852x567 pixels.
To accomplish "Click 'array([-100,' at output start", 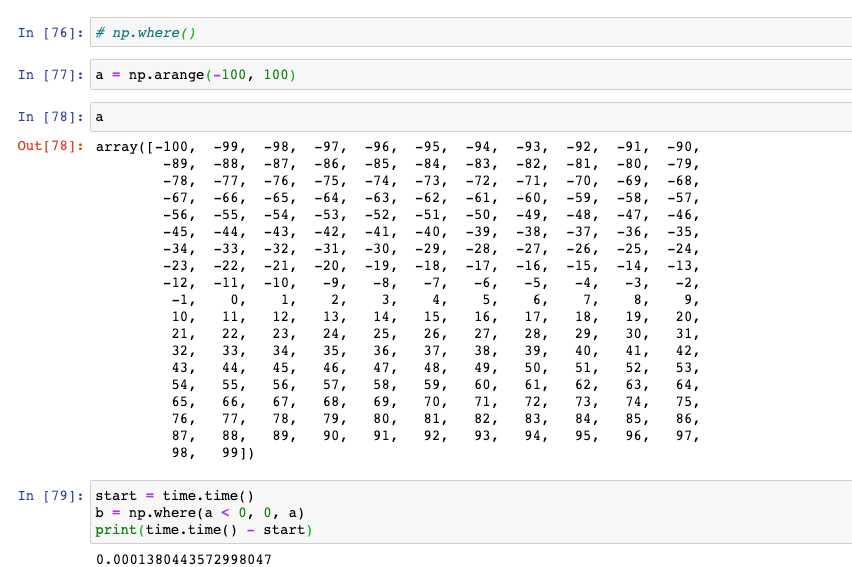I will [x=146, y=147].
